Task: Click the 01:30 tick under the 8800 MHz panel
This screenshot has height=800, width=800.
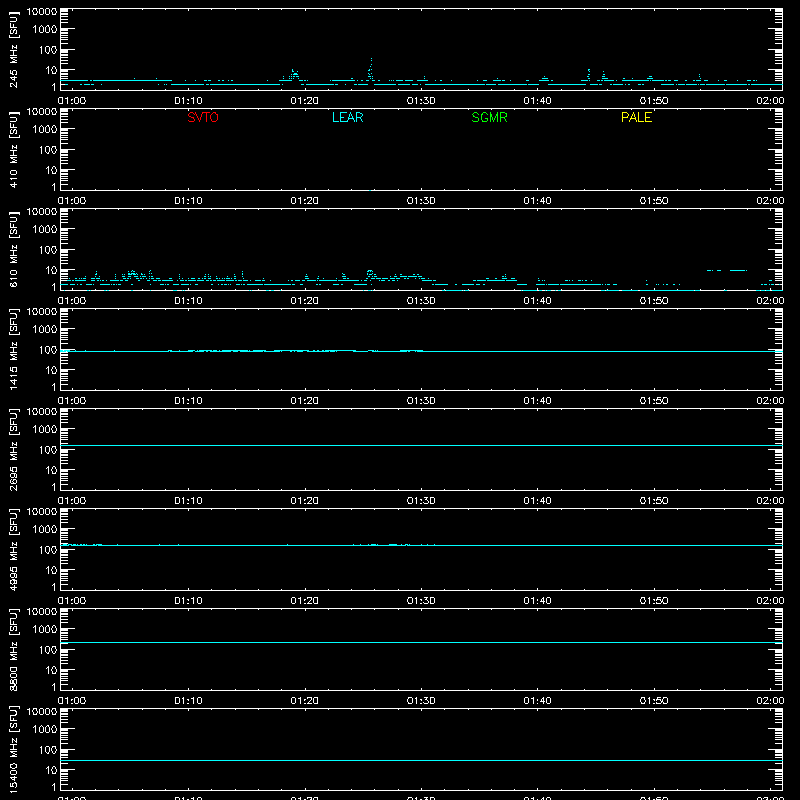Action: pyautogui.click(x=421, y=701)
